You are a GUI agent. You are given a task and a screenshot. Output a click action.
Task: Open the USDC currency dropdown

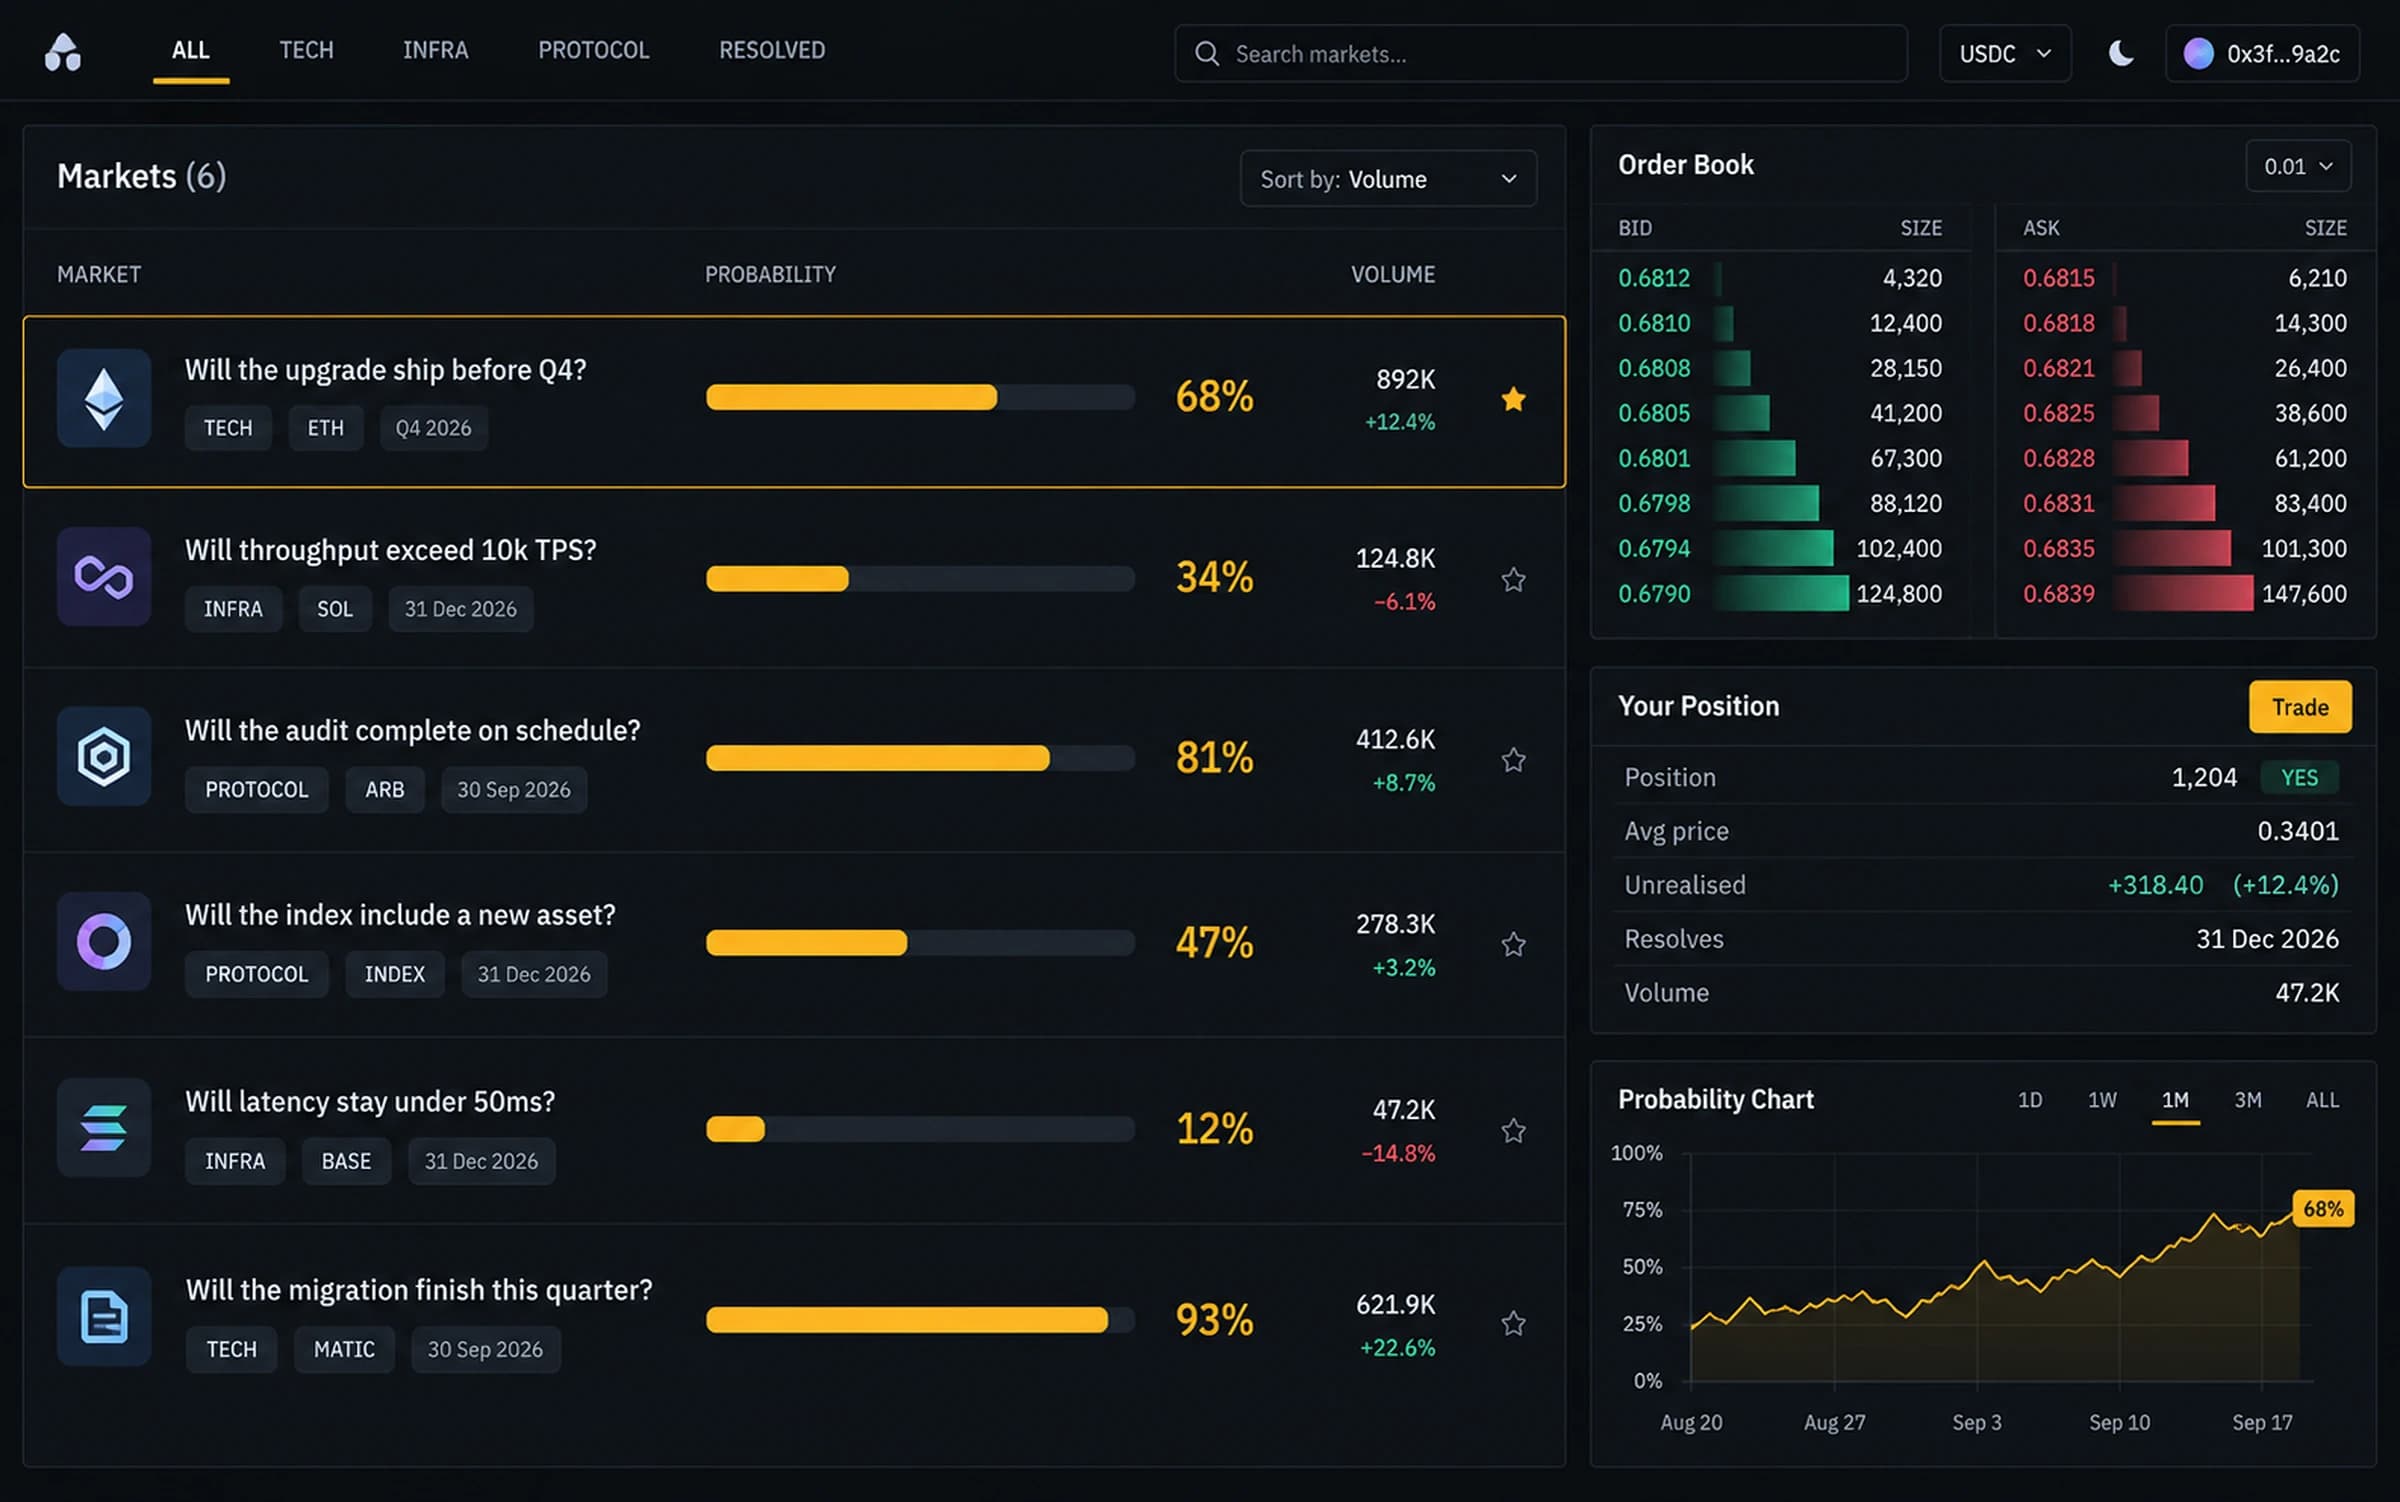[2005, 53]
